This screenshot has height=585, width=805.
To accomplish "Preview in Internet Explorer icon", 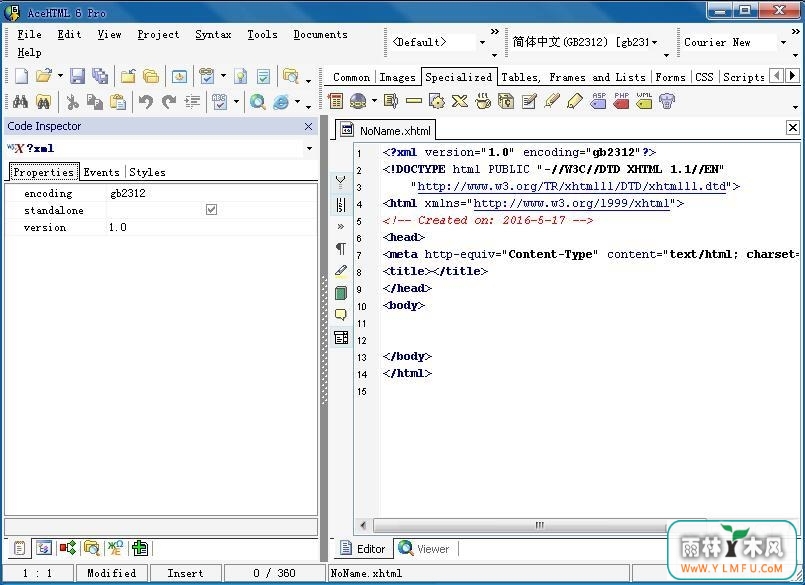I will coord(281,102).
